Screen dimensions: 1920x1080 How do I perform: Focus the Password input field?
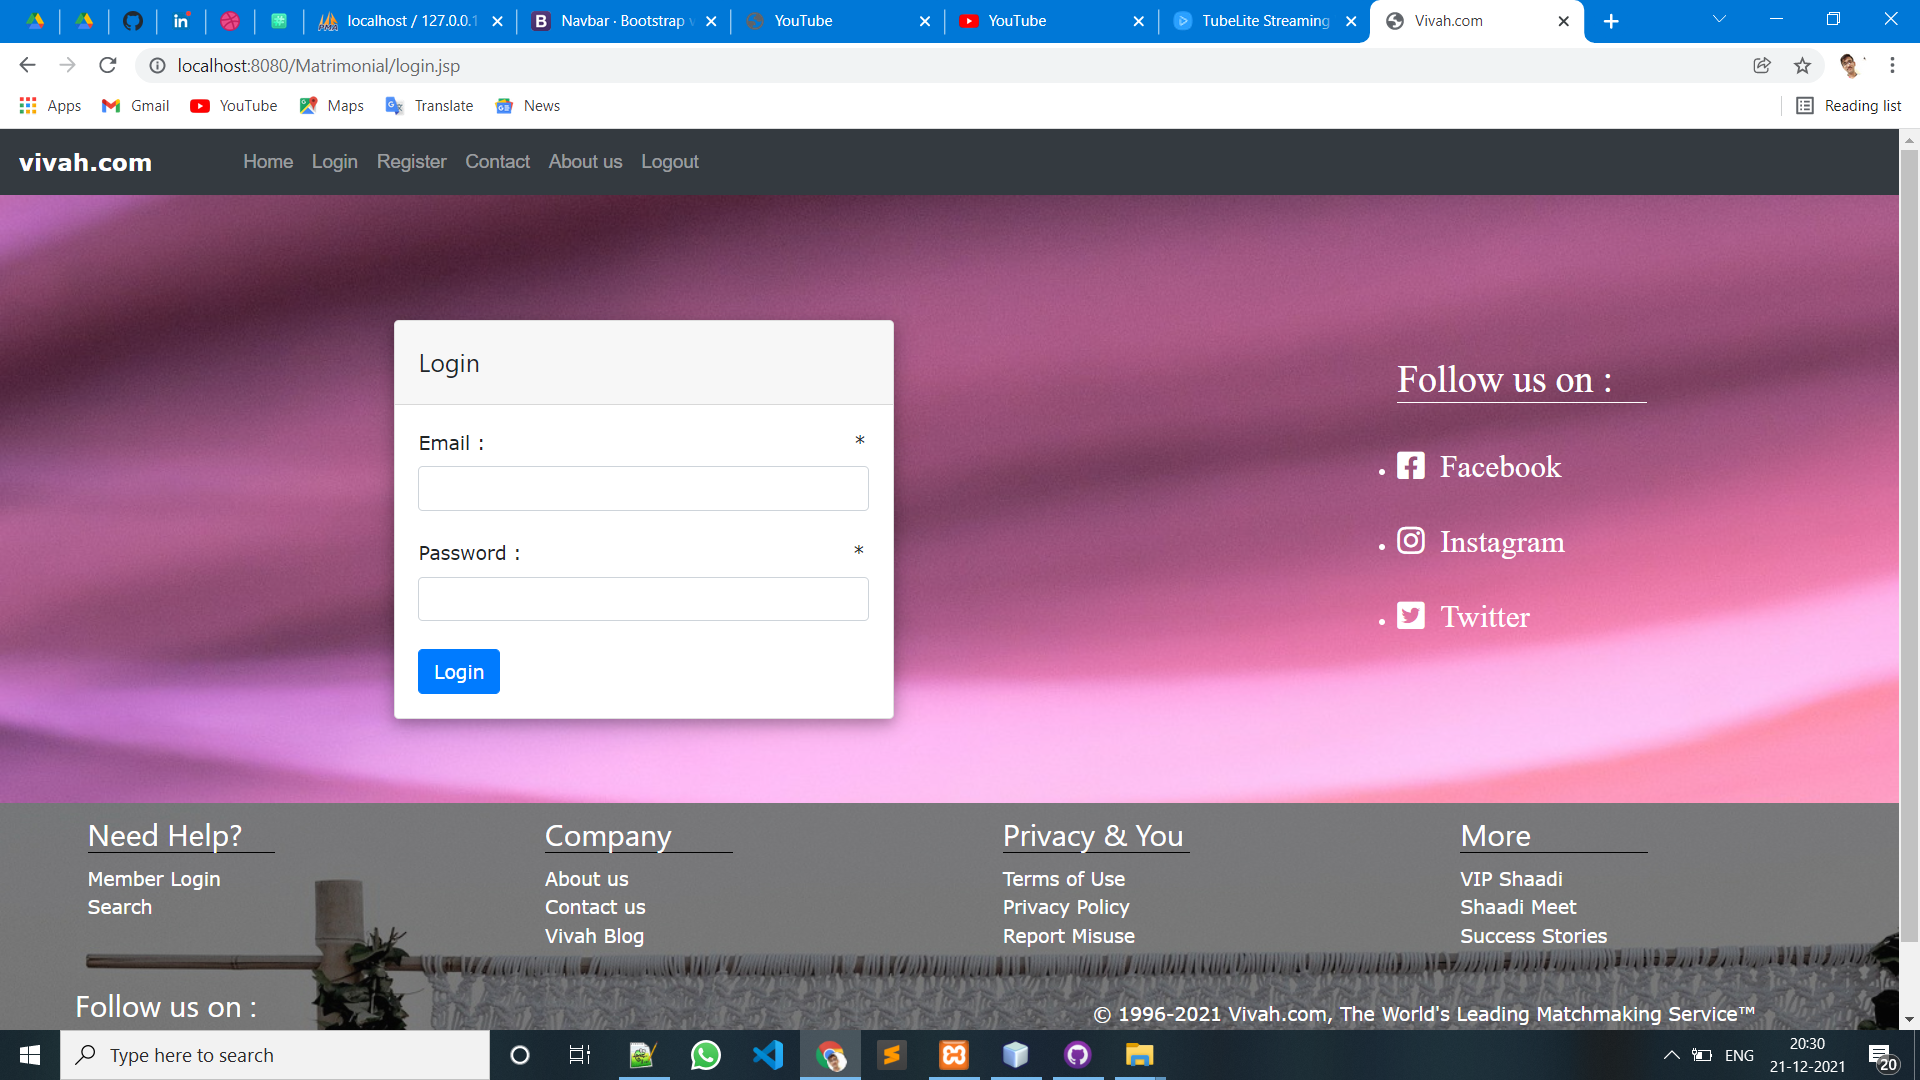[x=643, y=599]
